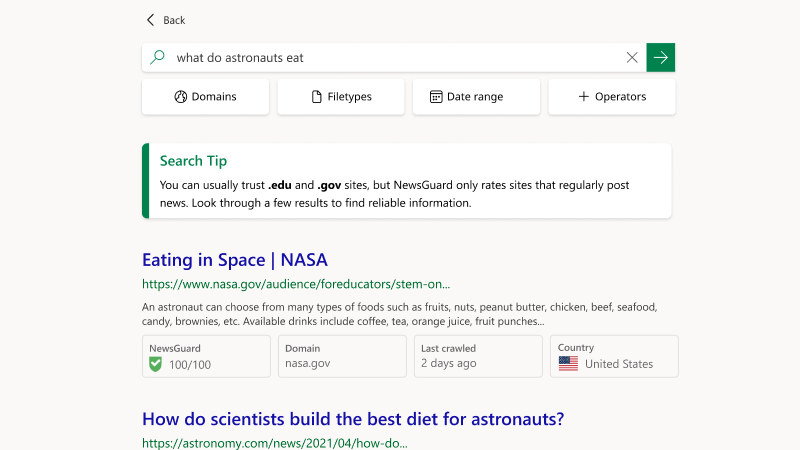Click the United States flag icon
Screen dimensions: 800x450
[x=568, y=364]
